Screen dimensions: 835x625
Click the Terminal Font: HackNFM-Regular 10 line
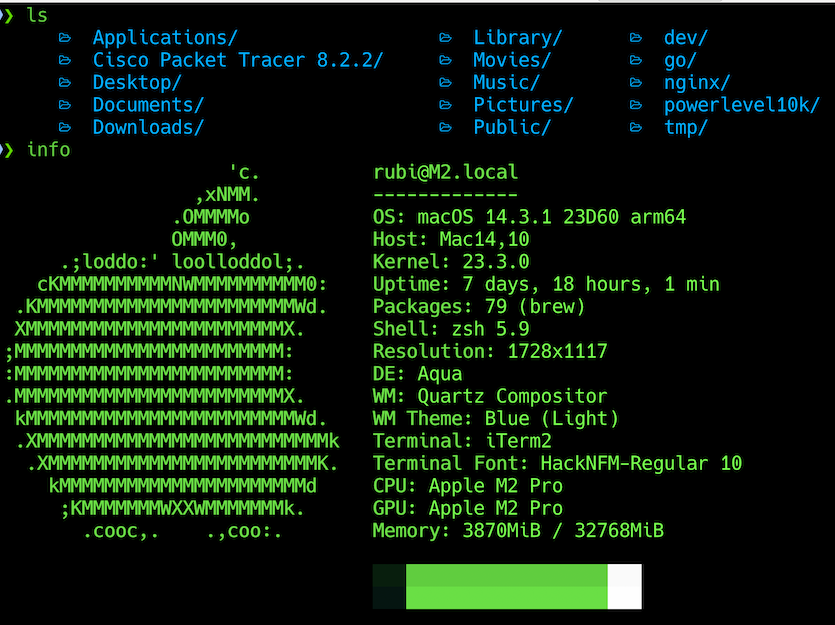(558, 463)
